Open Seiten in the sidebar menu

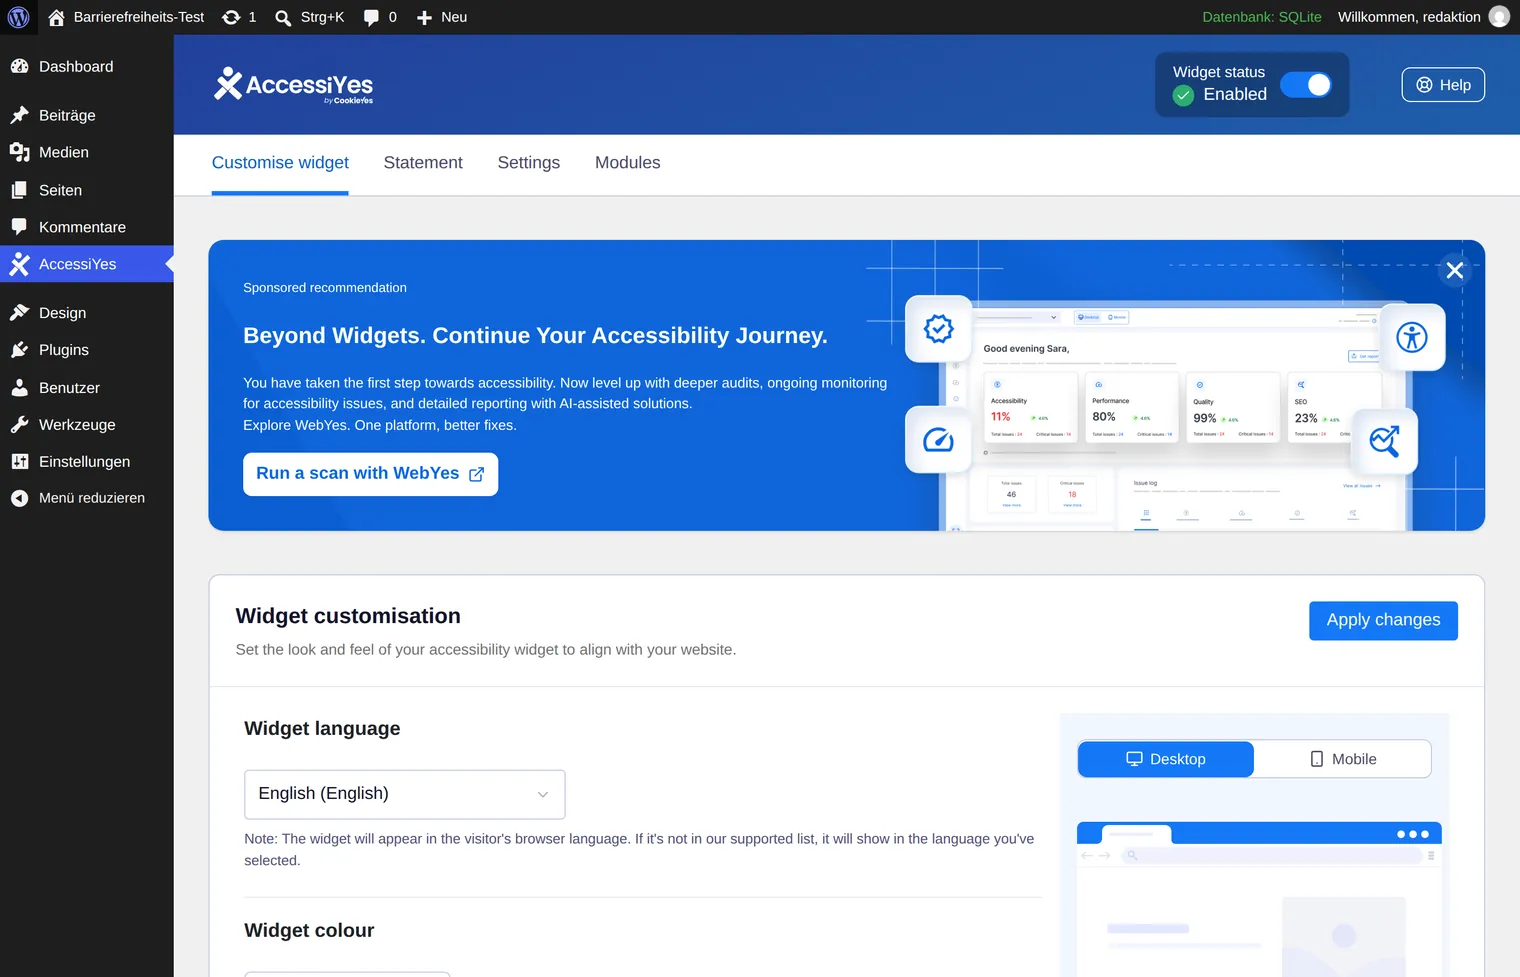[87, 190]
